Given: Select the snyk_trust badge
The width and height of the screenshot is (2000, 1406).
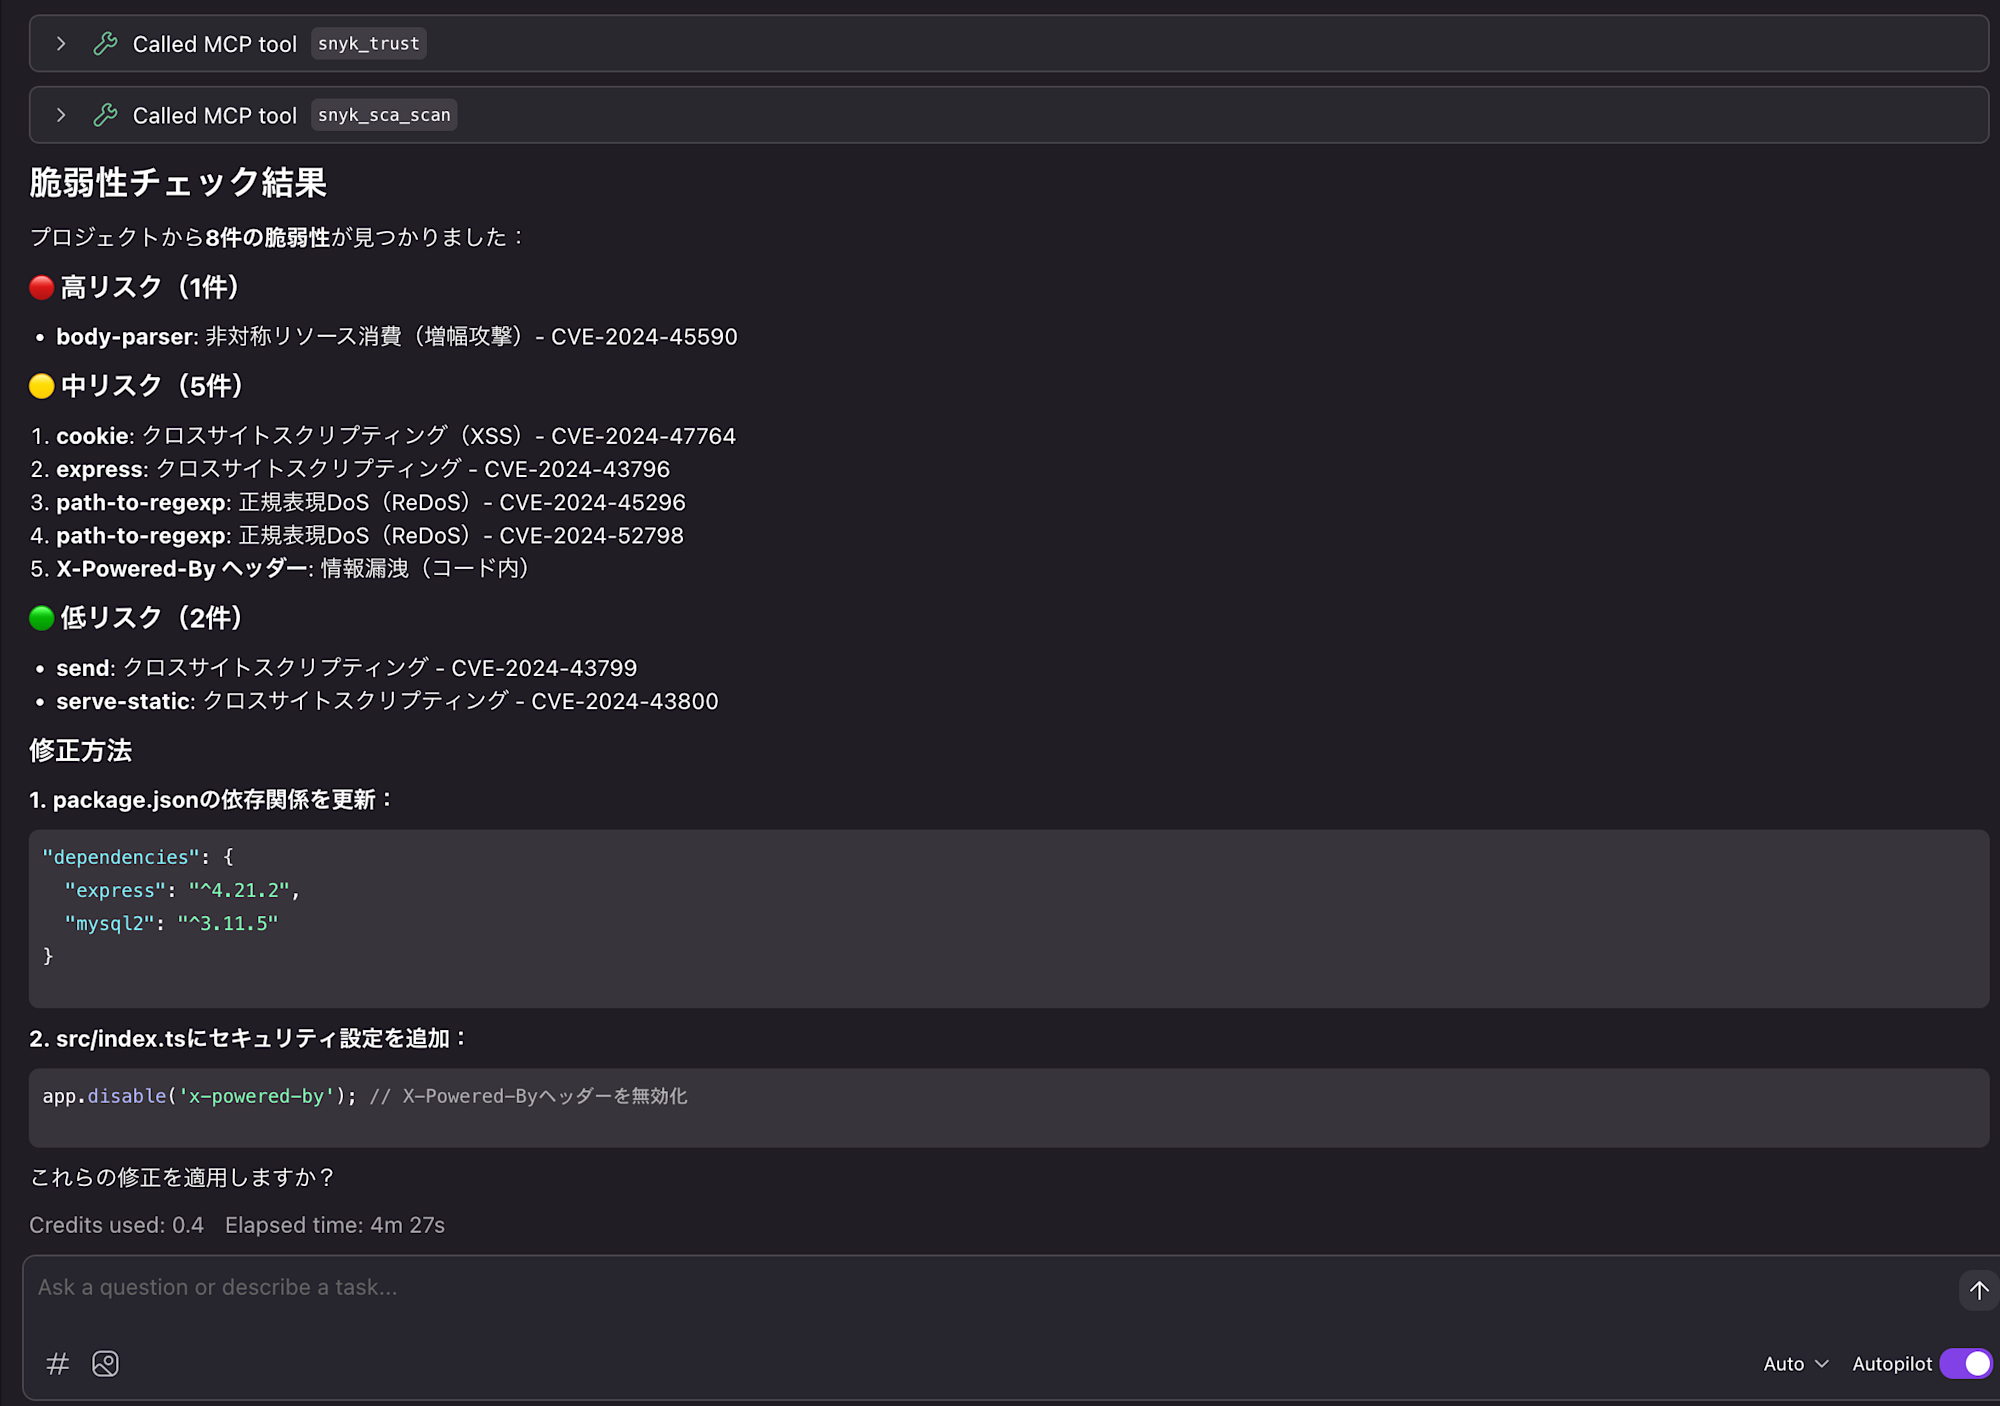Looking at the screenshot, I should click(368, 43).
